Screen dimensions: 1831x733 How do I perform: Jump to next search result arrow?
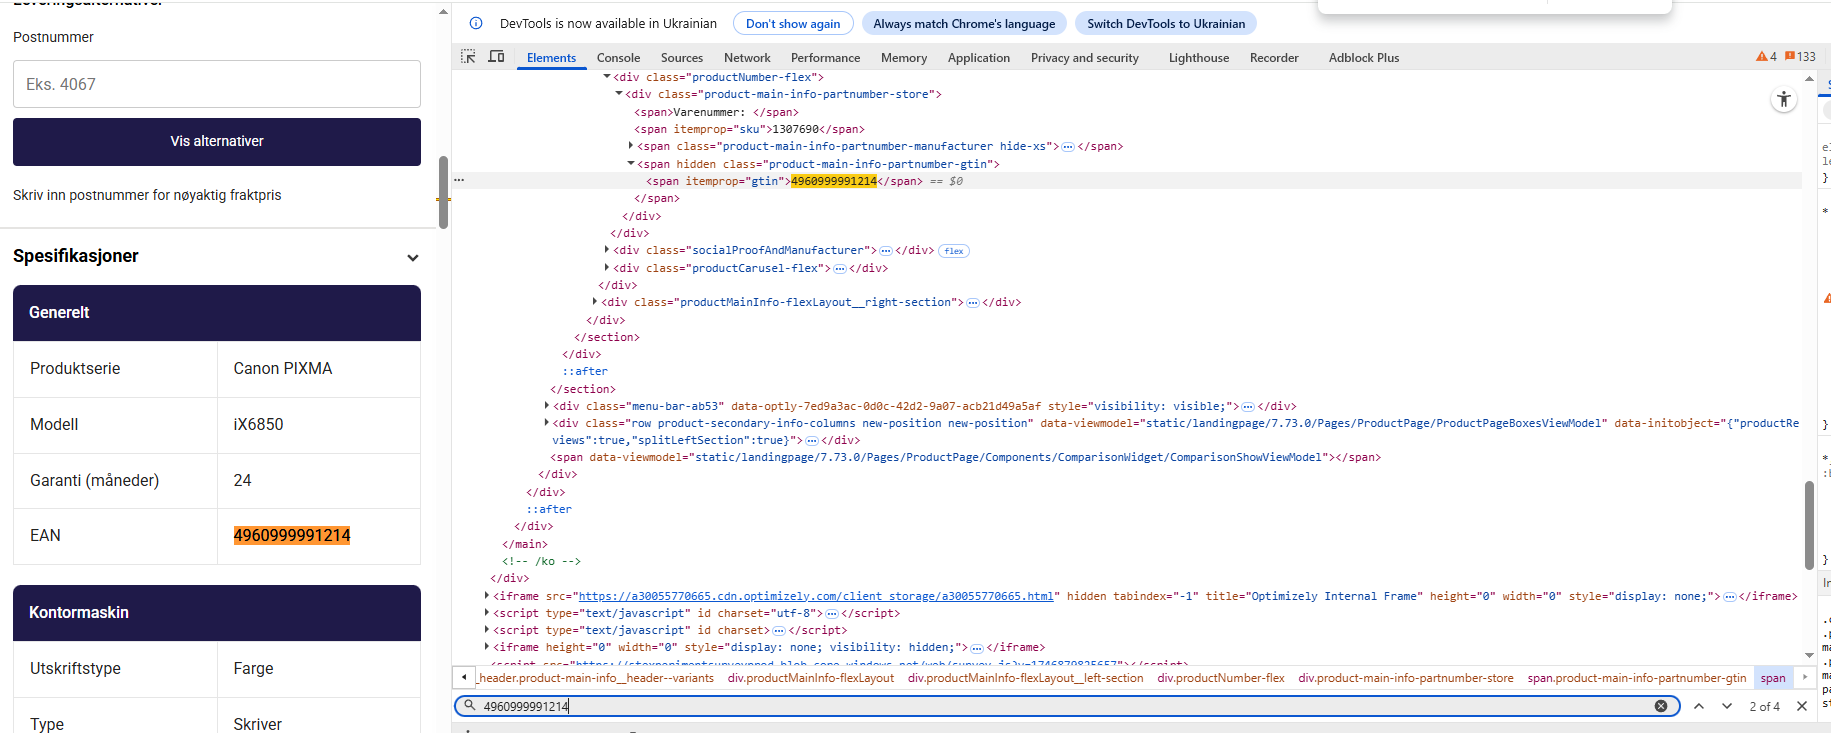(1727, 706)
